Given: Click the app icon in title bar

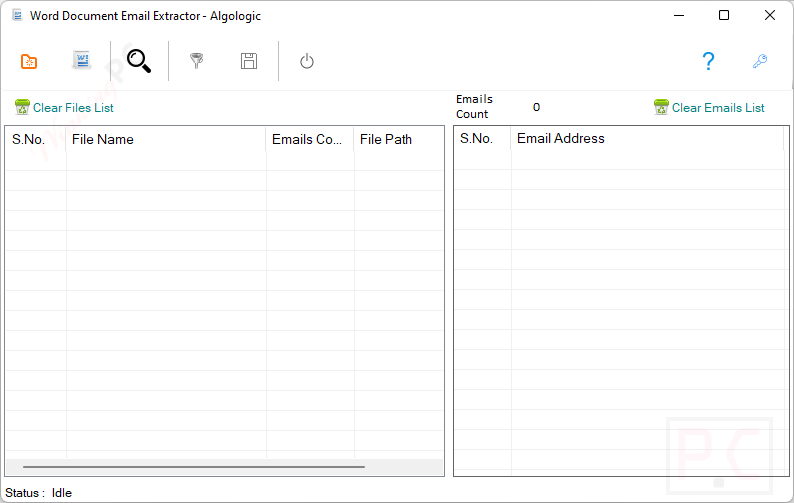Looking at the screenshot, I should point(18,15).
